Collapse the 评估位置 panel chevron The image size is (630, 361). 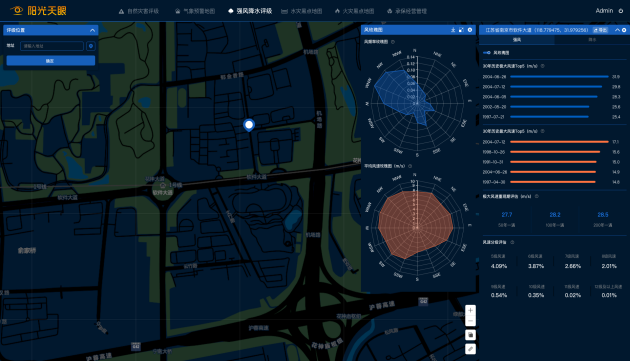92,30
